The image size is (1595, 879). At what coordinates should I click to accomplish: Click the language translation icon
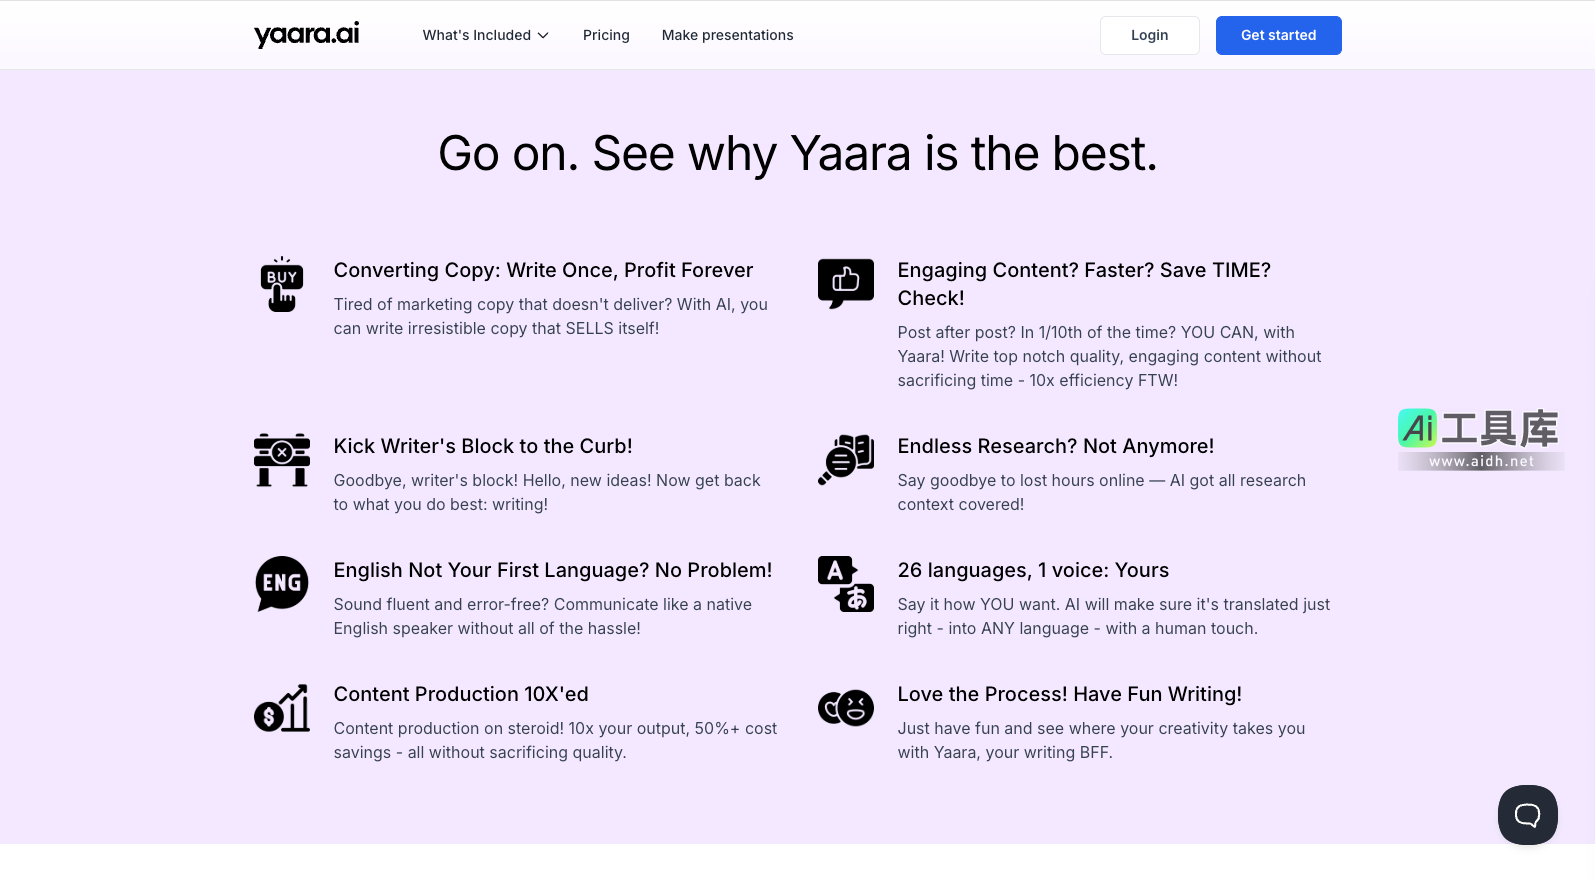(845, 584)
